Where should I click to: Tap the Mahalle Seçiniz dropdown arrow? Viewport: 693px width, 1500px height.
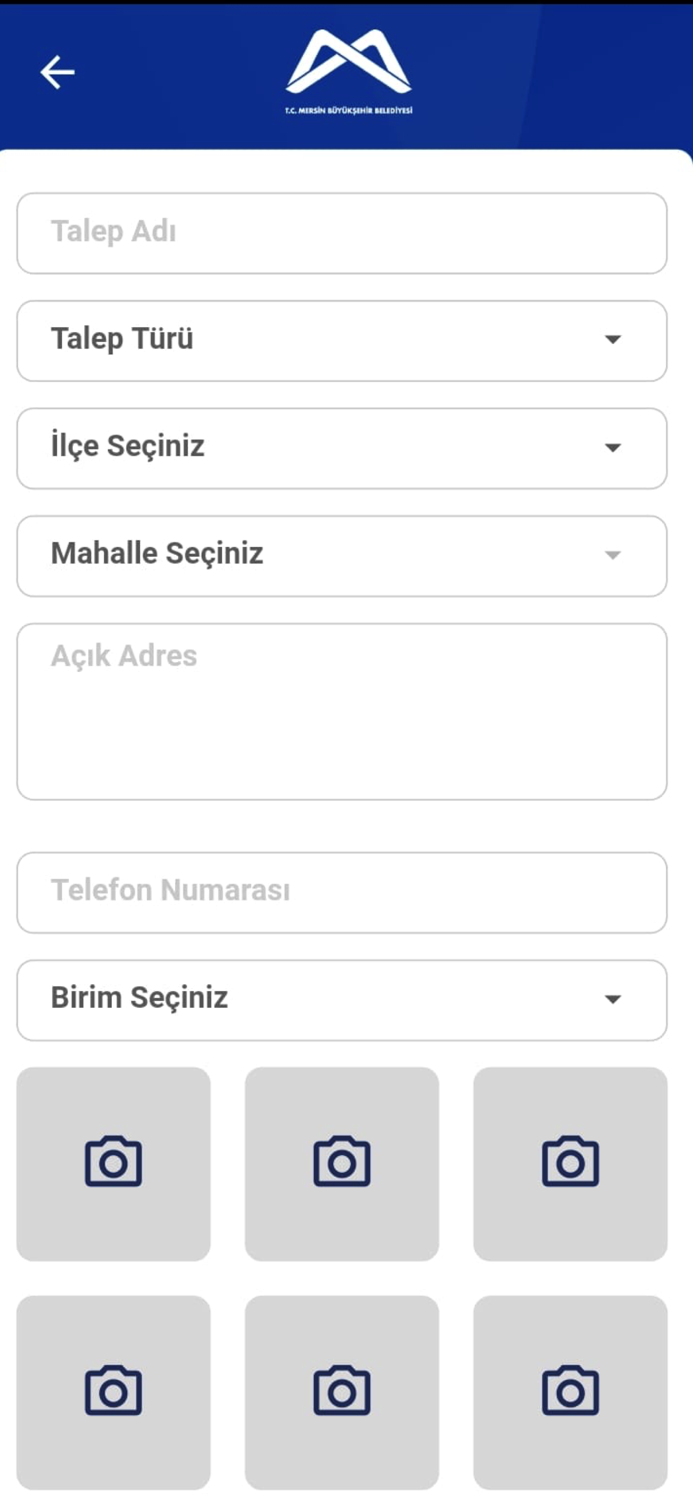pyautogui.click(x=613, y=556)
